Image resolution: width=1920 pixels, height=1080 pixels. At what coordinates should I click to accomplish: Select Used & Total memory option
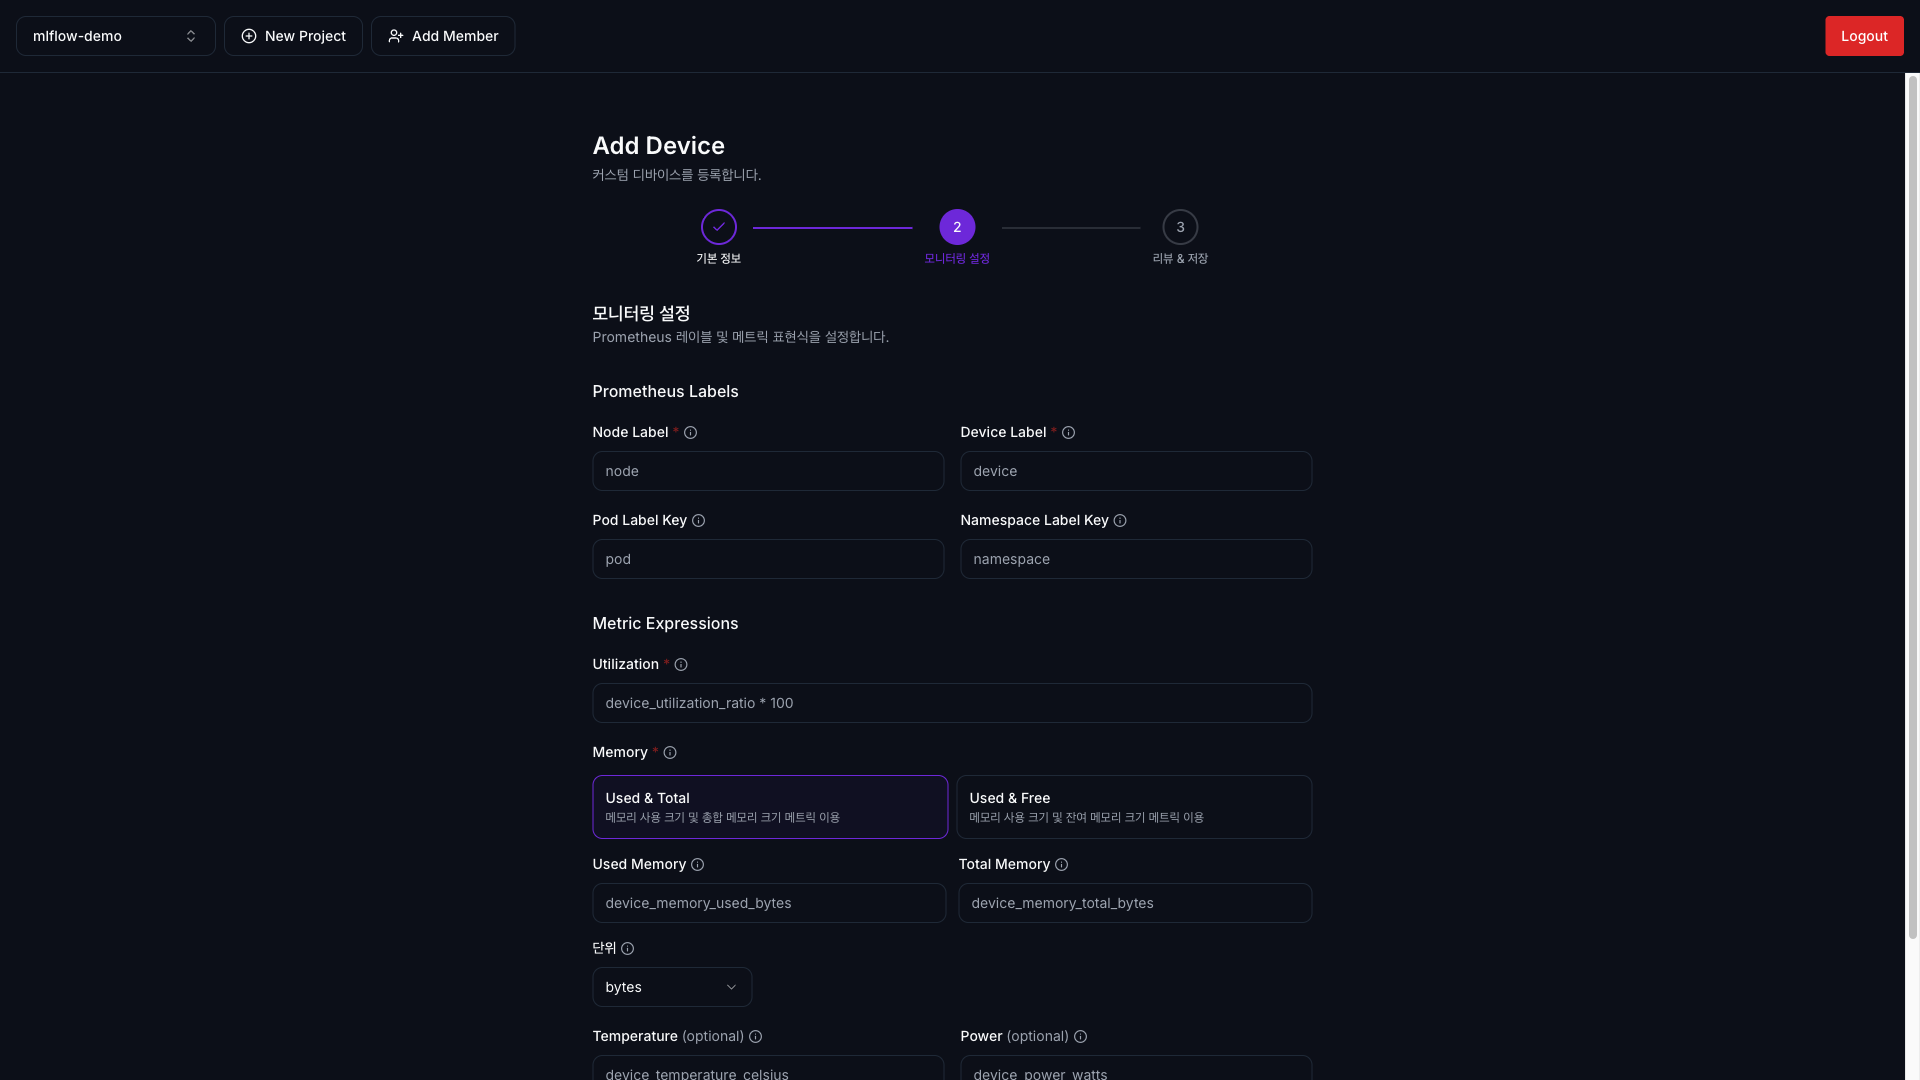coord(769,807)
